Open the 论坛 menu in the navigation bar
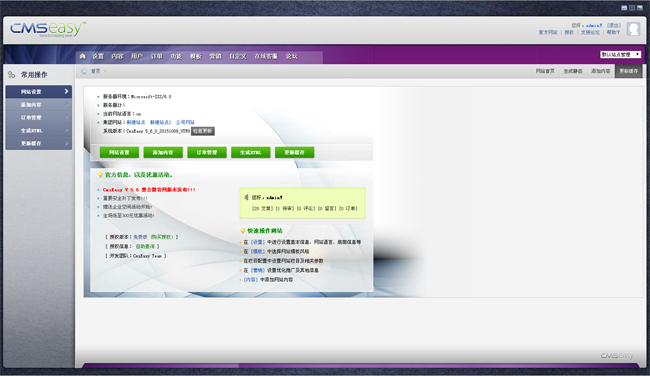650x376 pixels. click(291, 56)
